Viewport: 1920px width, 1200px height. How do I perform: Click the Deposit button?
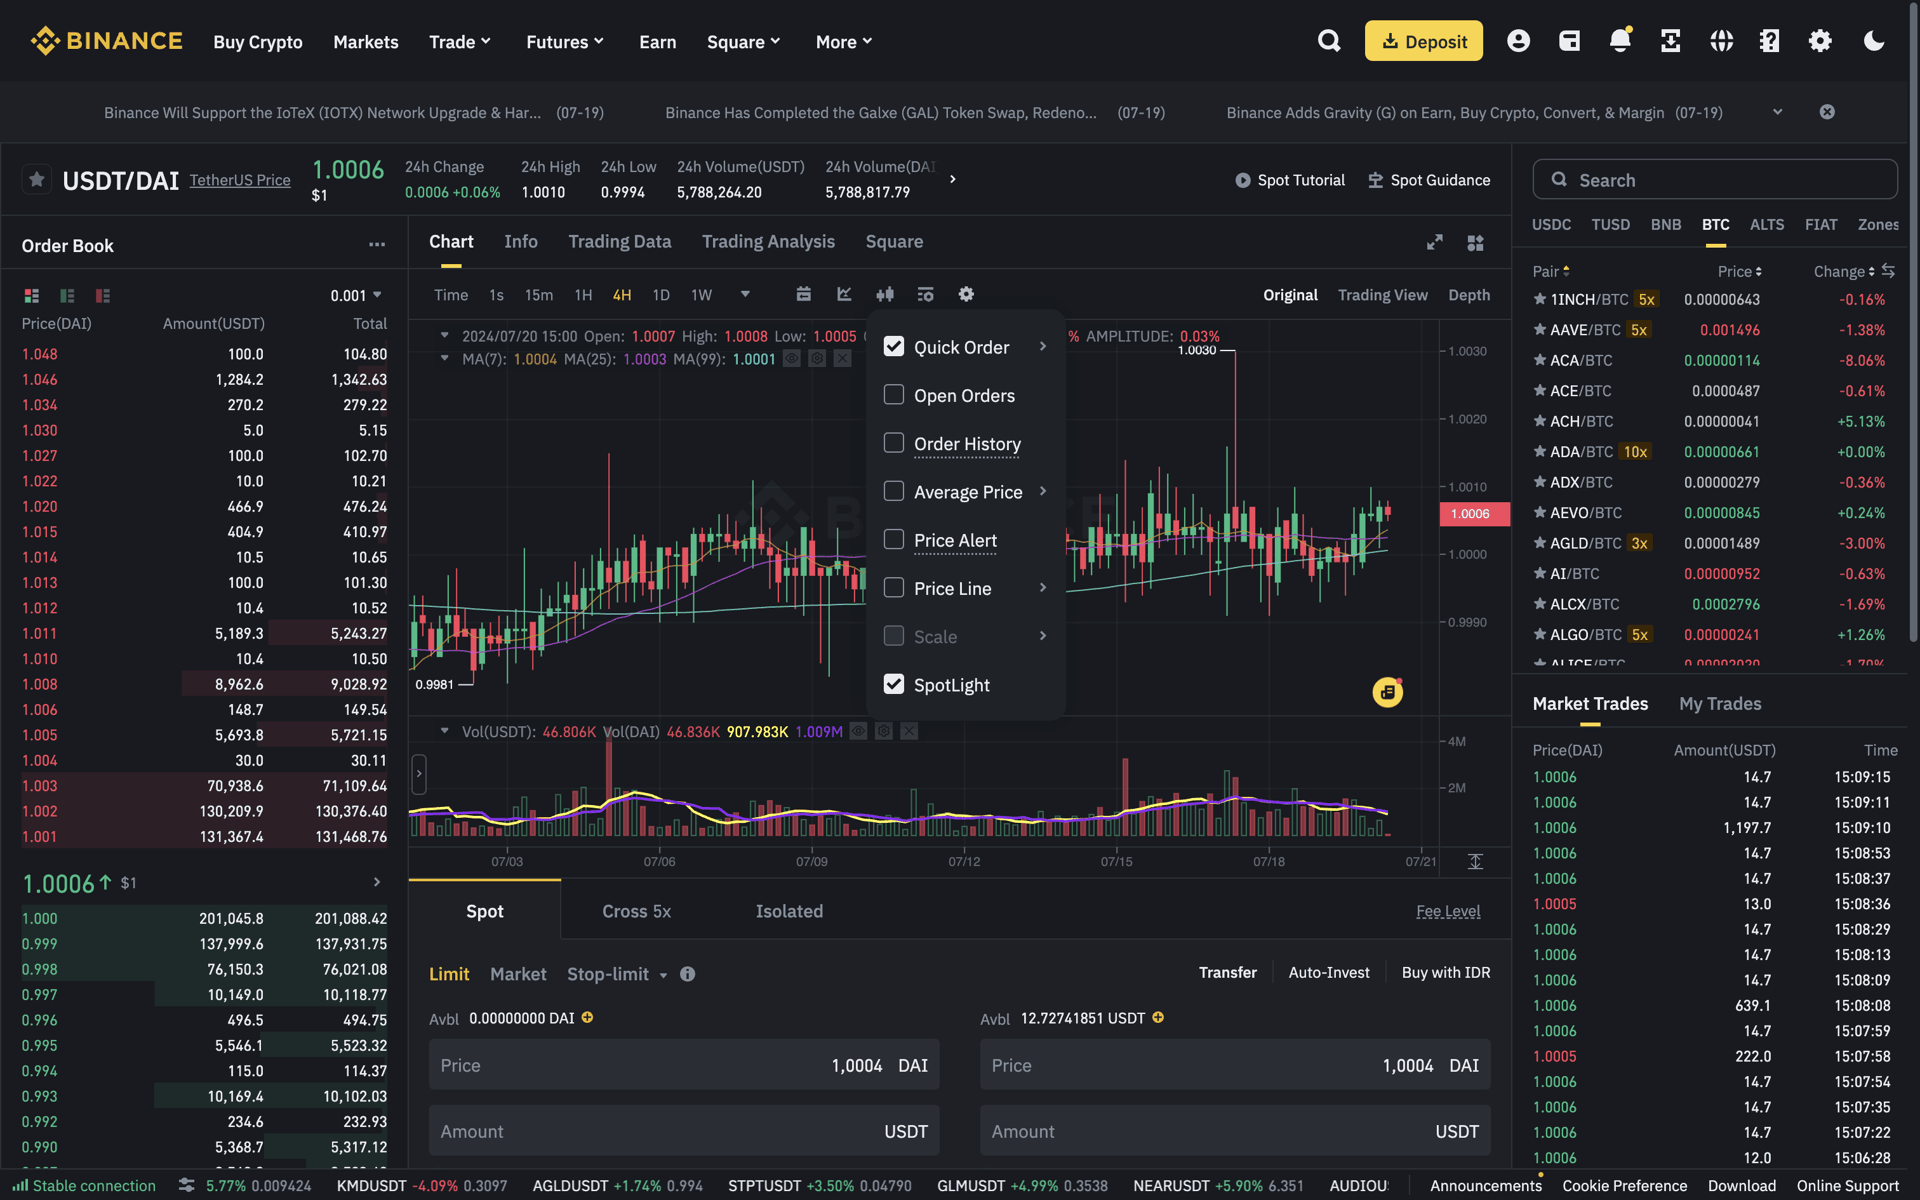click(1423, 41)
